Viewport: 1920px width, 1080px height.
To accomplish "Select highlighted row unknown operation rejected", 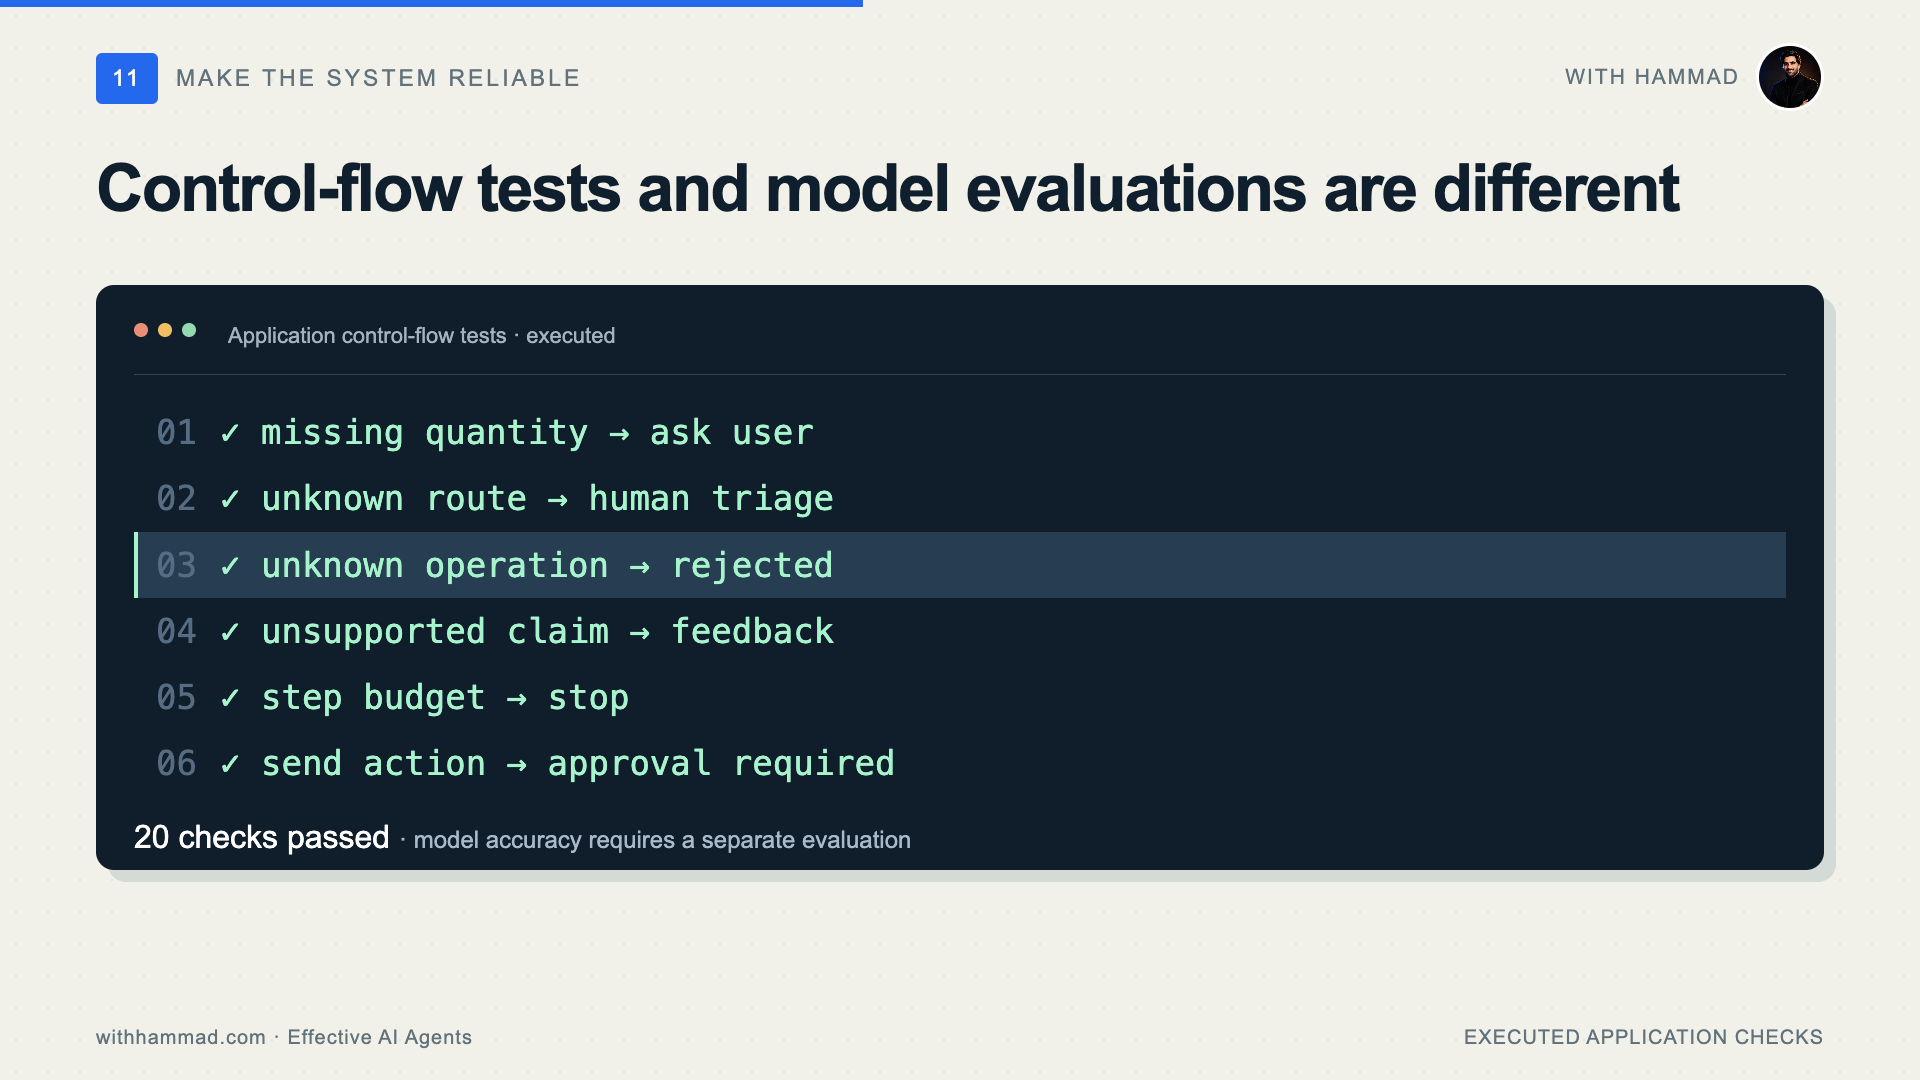I will pyautogui.click(x=960, y=565).
